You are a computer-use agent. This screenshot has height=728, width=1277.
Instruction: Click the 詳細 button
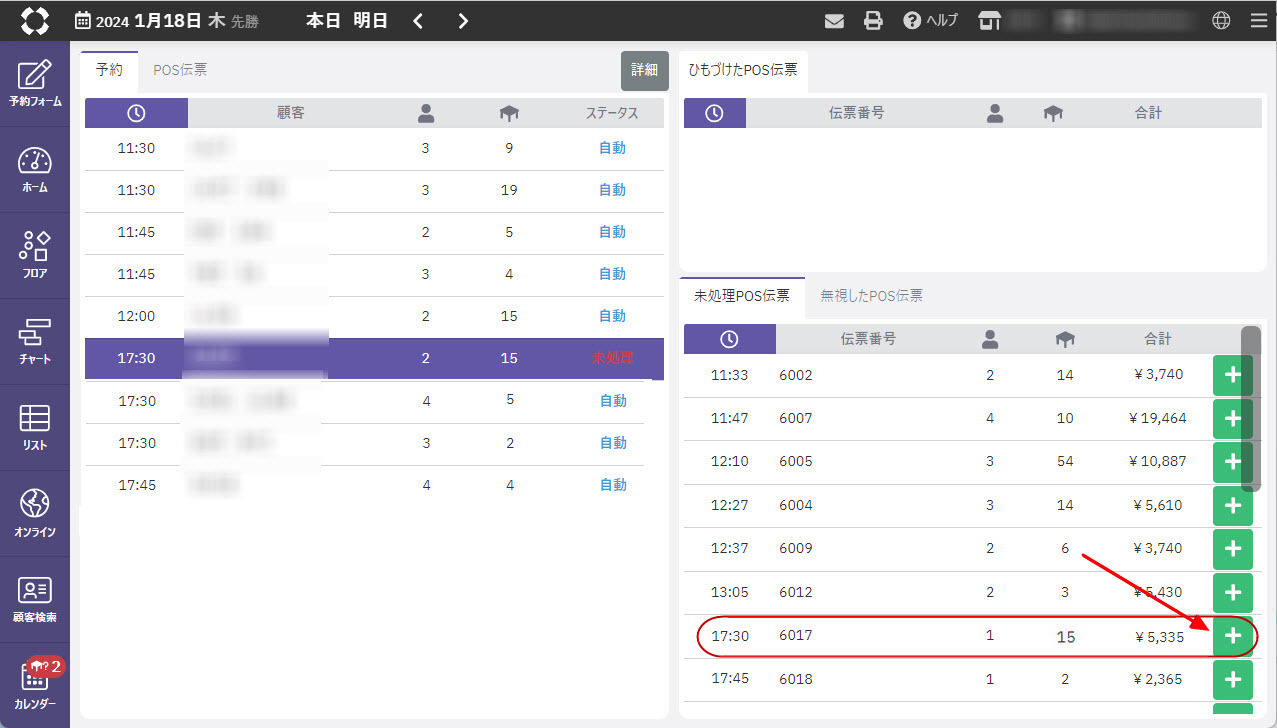644,70
